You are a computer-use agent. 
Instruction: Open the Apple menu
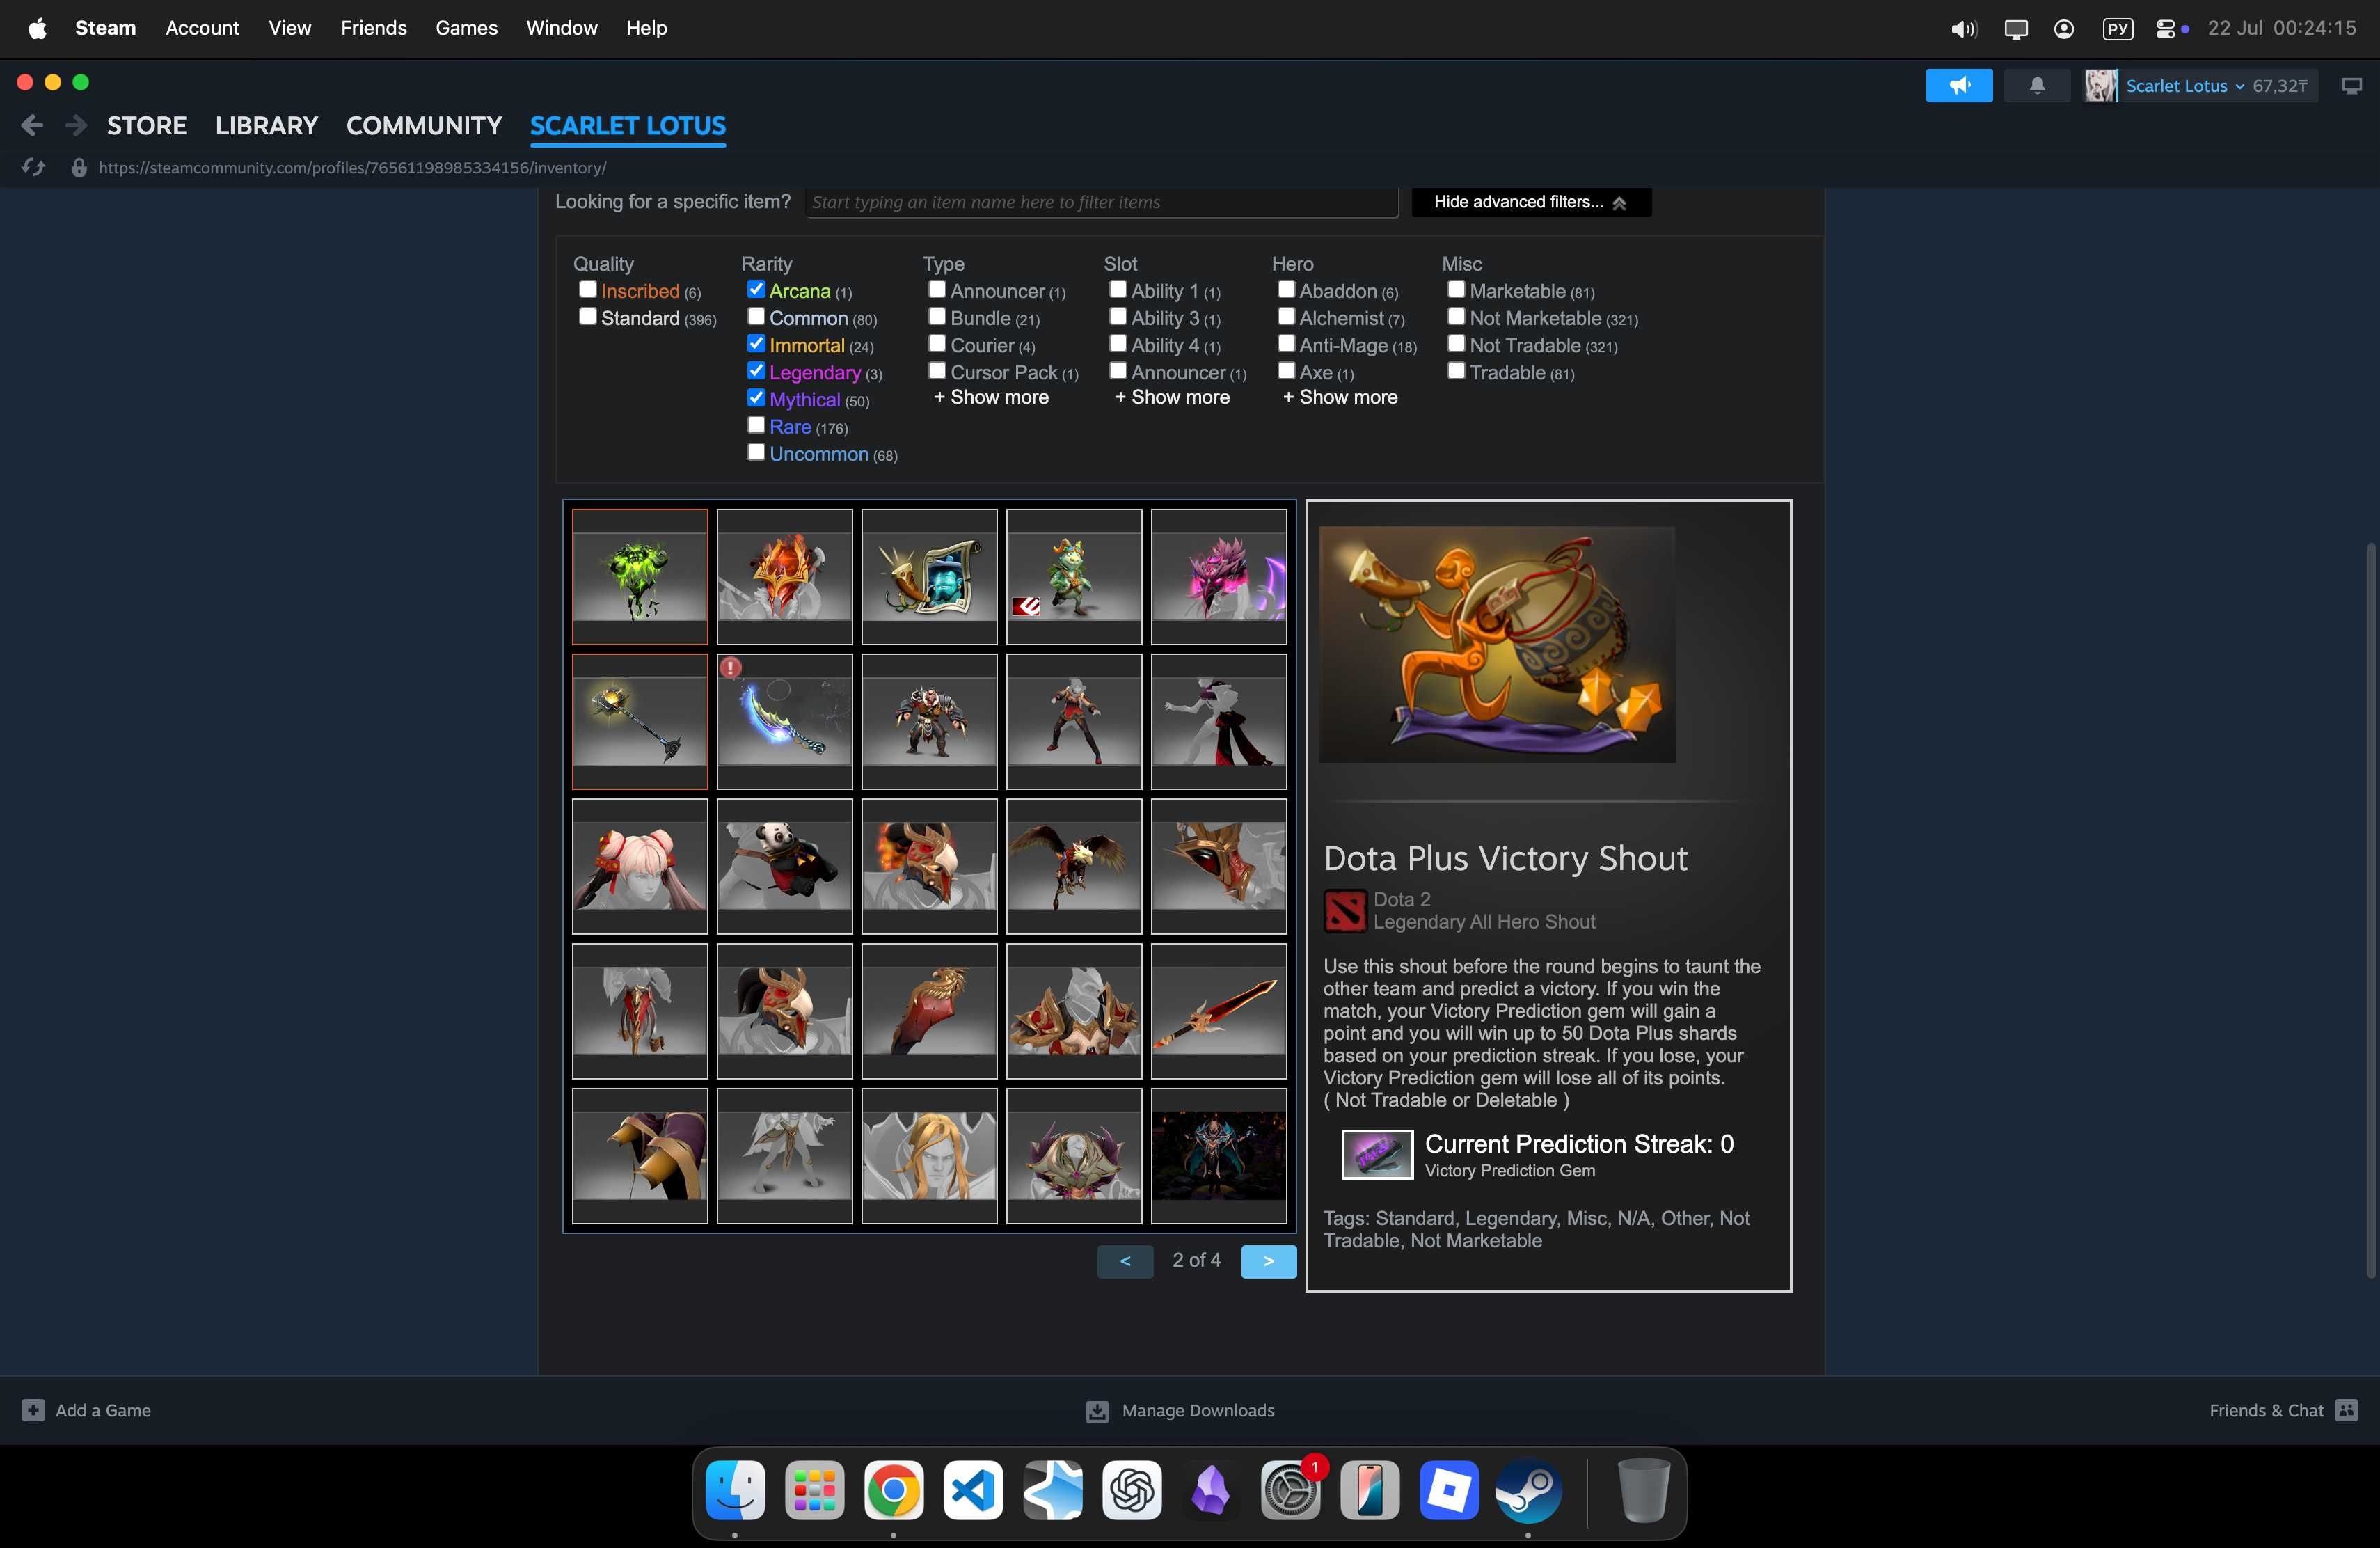click(37, 28)
